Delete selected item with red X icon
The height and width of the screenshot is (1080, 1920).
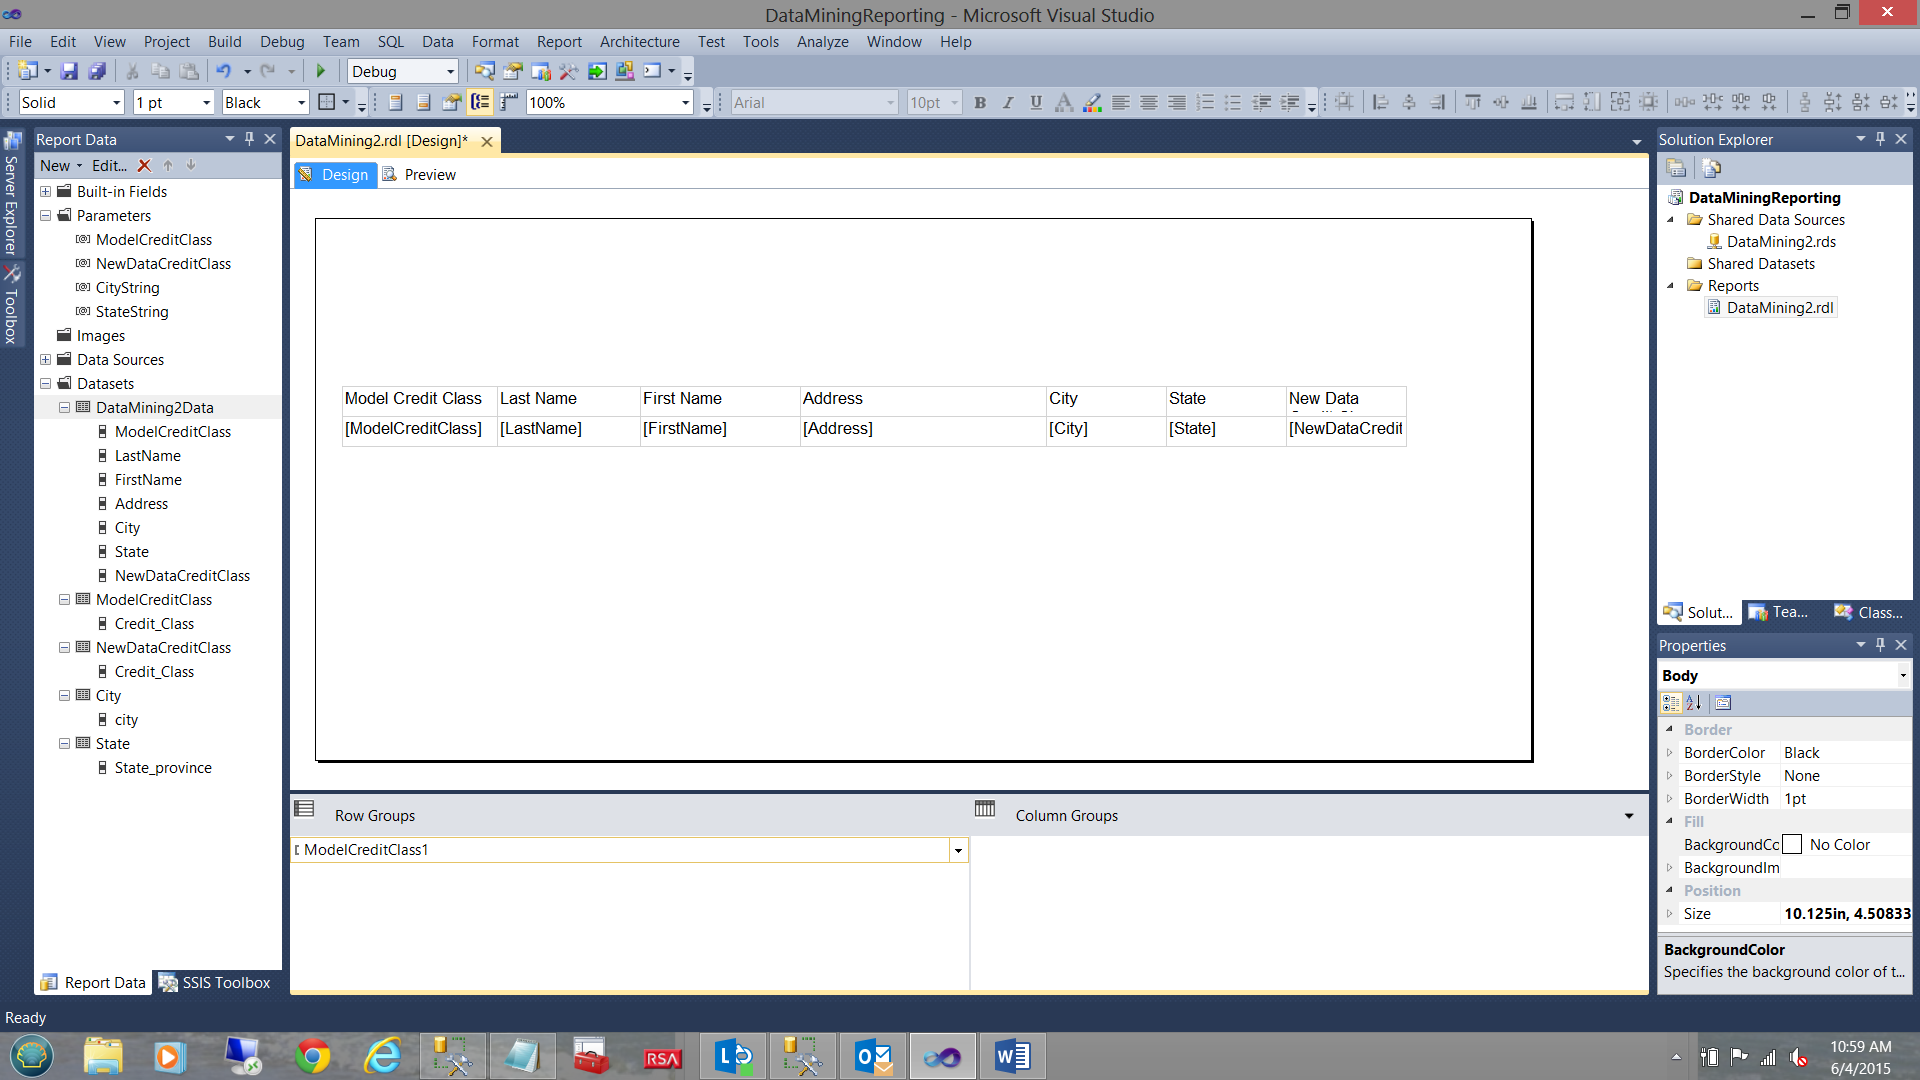point(144,166)
